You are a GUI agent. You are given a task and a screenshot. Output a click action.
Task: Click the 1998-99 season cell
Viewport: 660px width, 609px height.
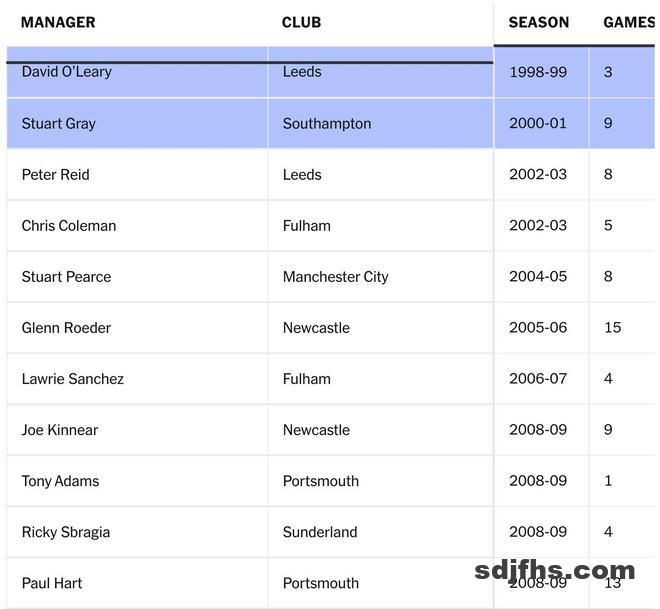538,72
